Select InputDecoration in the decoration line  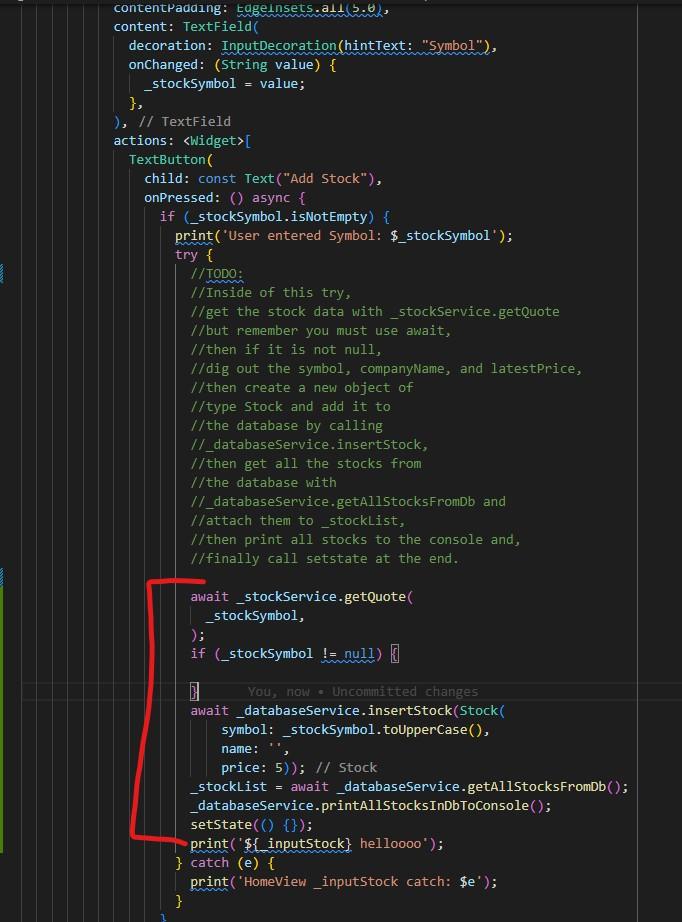[x=279, y=45]
